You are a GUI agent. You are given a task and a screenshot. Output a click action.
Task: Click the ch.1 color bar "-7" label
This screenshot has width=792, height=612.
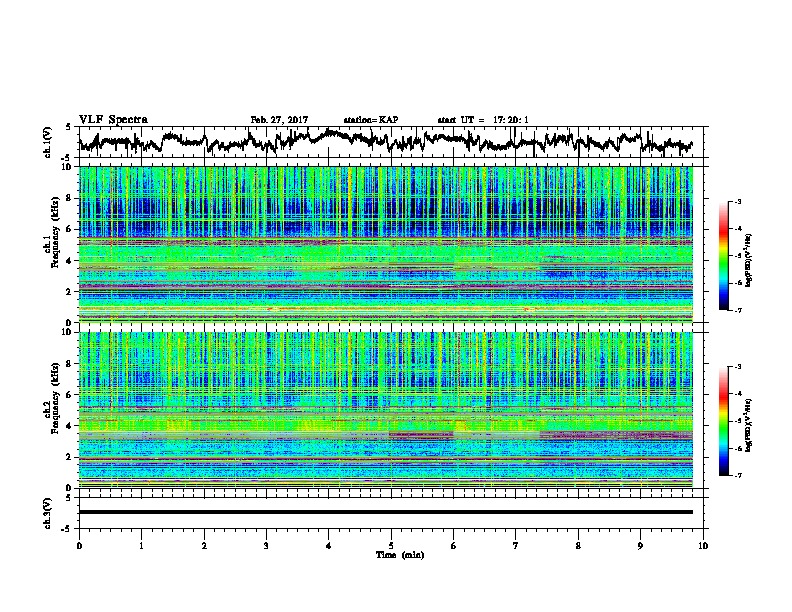(737, 310)
